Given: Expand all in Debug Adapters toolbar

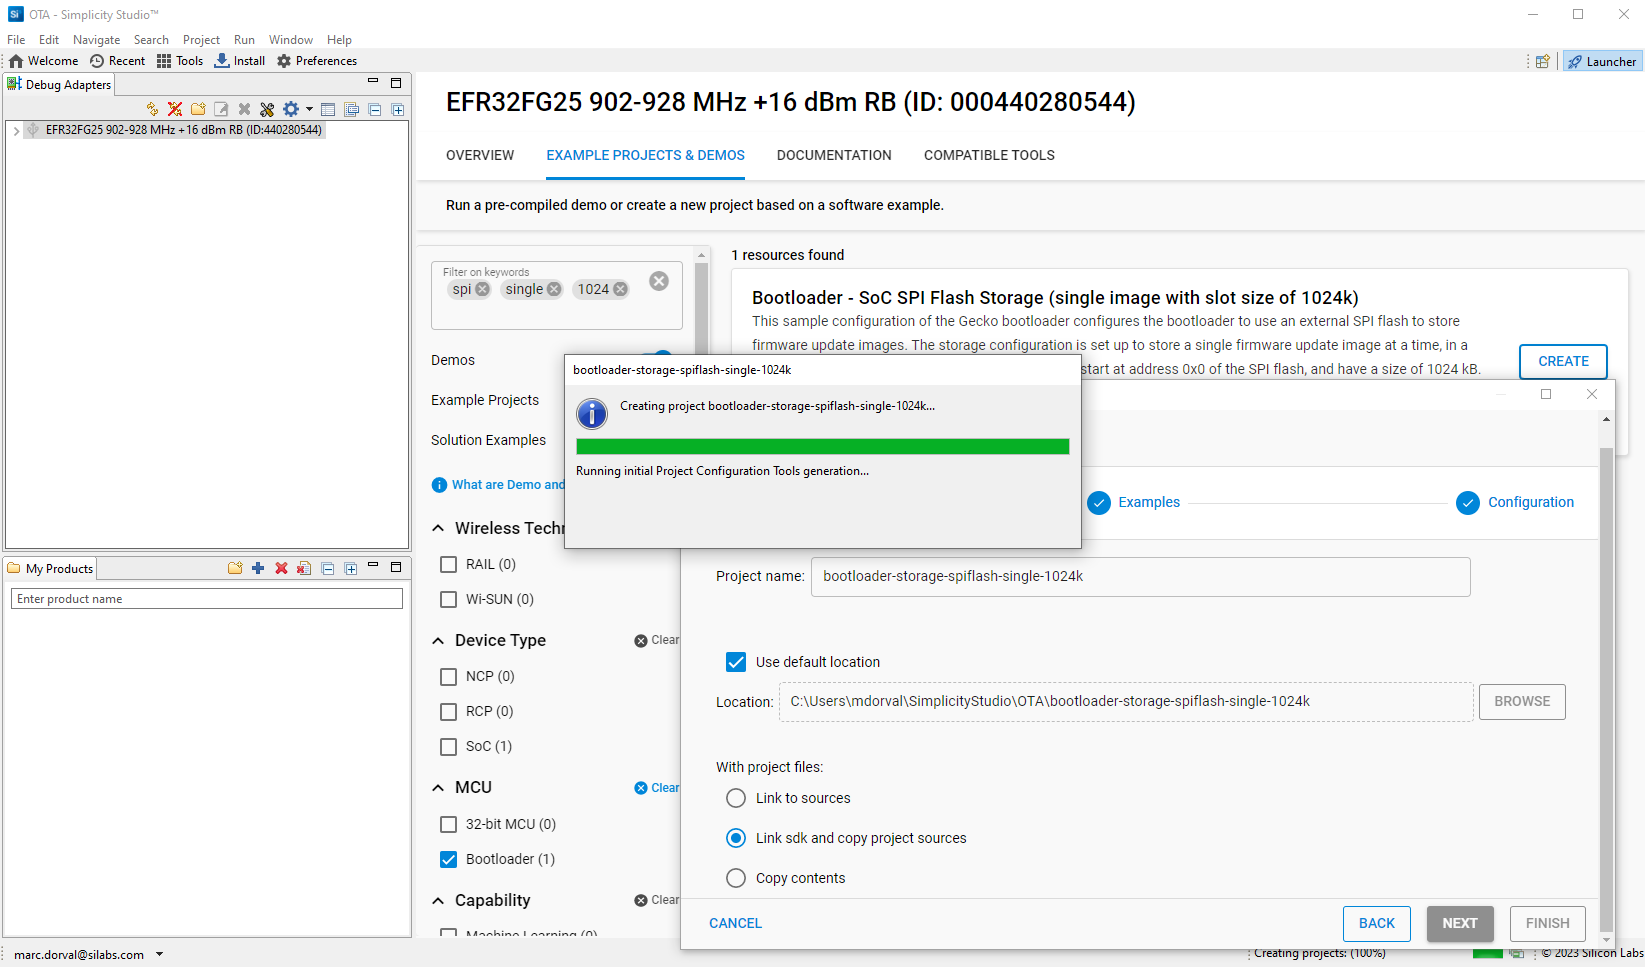Looking at the screenshot, I should [397, 109].
